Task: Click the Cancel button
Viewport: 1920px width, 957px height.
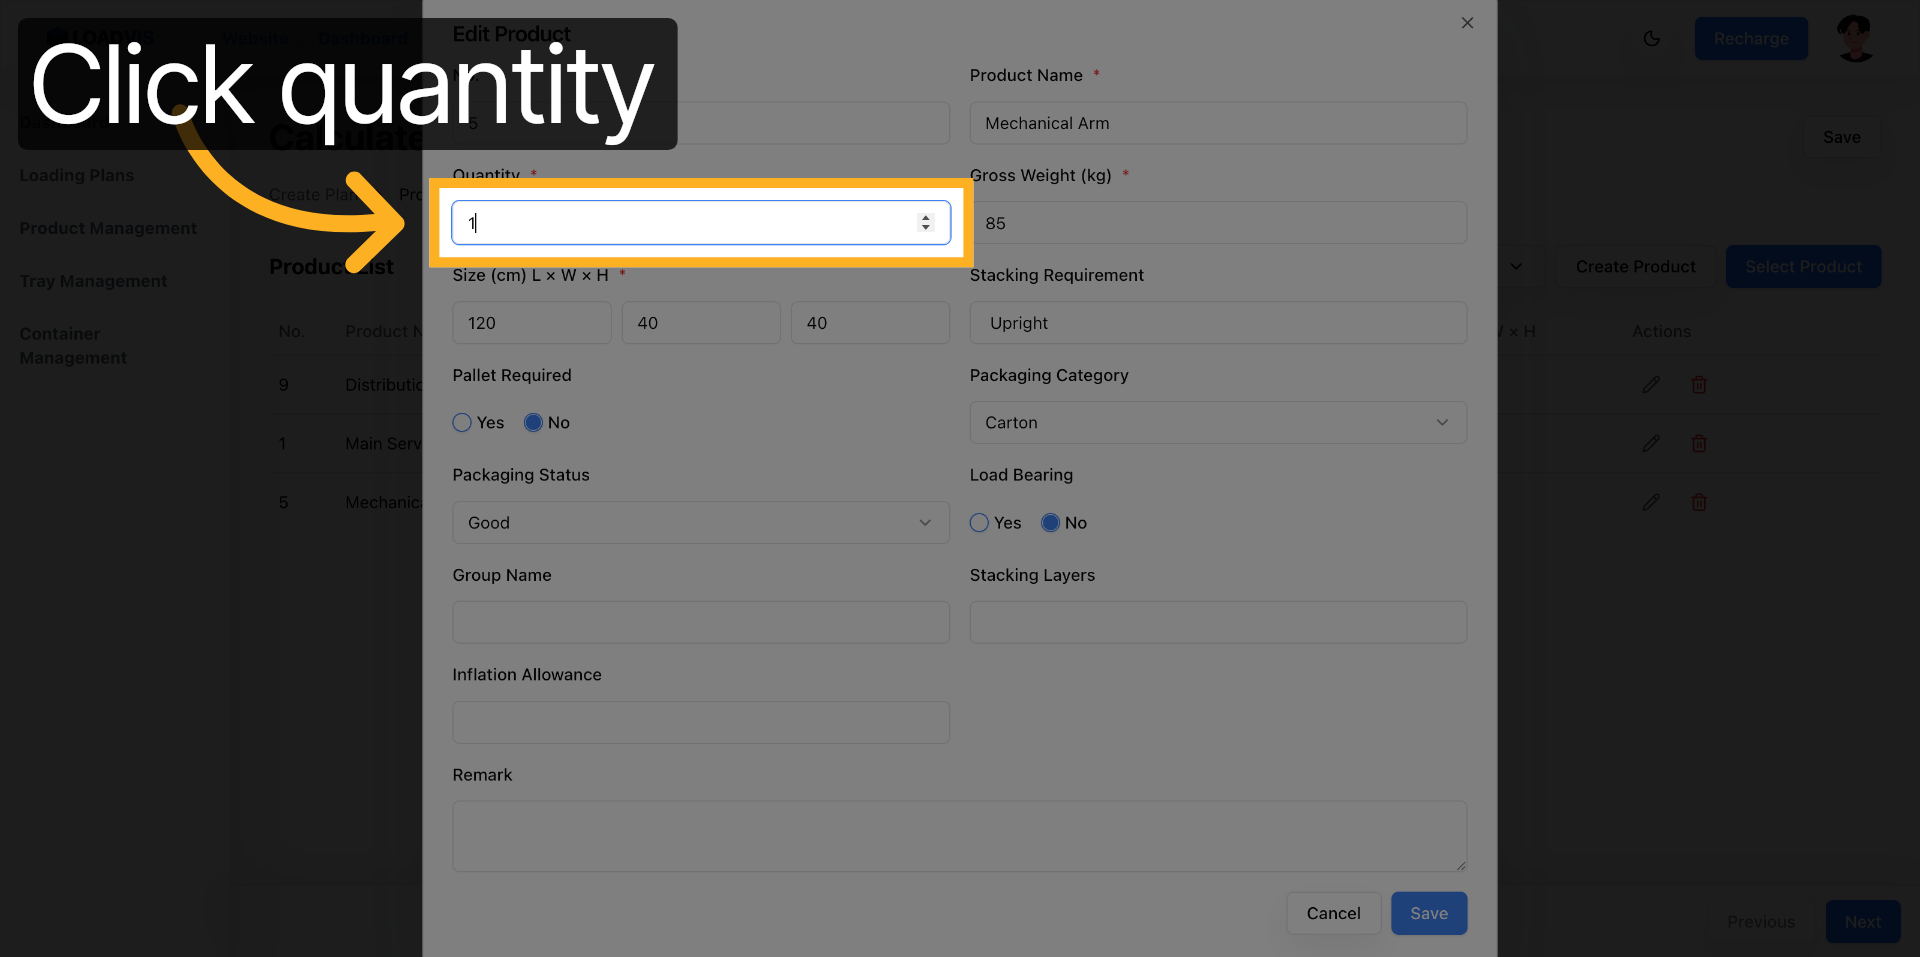Action: coord(1333,913)
